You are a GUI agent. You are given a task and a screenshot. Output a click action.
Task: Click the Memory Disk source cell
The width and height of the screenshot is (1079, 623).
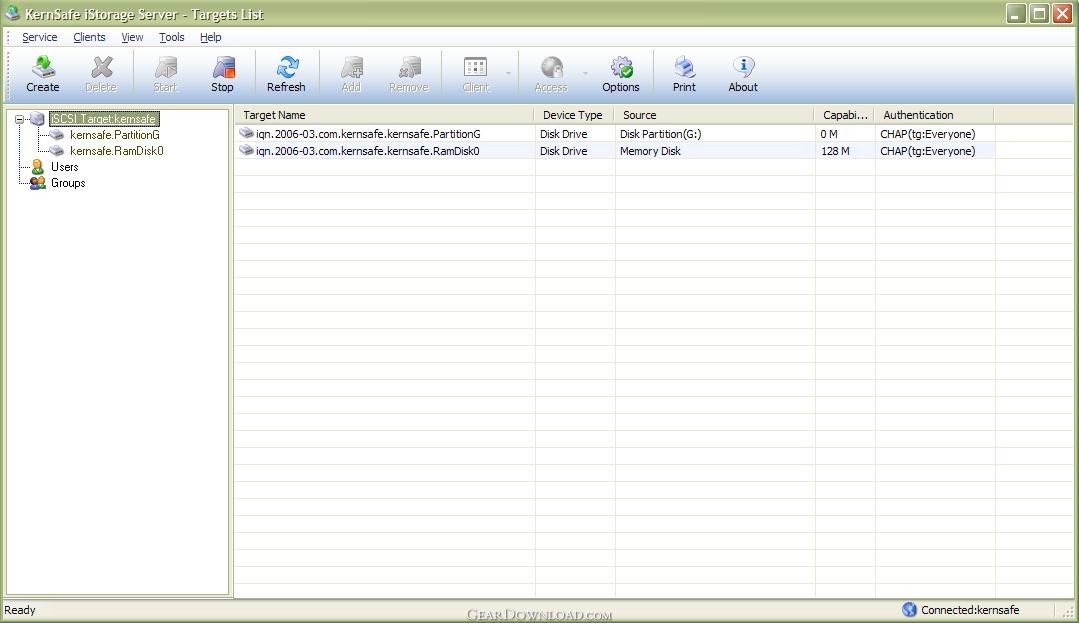click(x=650, y=151)
